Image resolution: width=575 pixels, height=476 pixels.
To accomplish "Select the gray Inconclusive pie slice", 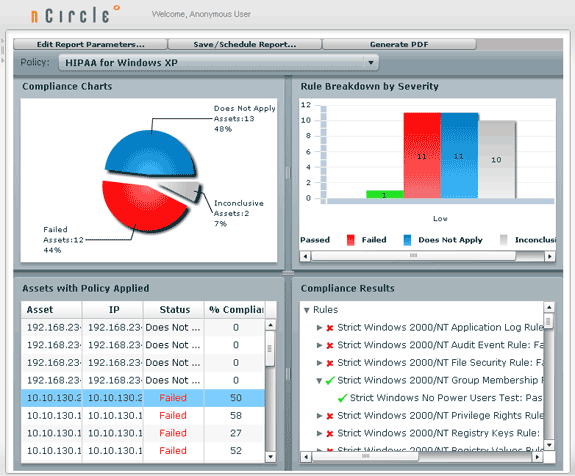I will tap(183, 190).
